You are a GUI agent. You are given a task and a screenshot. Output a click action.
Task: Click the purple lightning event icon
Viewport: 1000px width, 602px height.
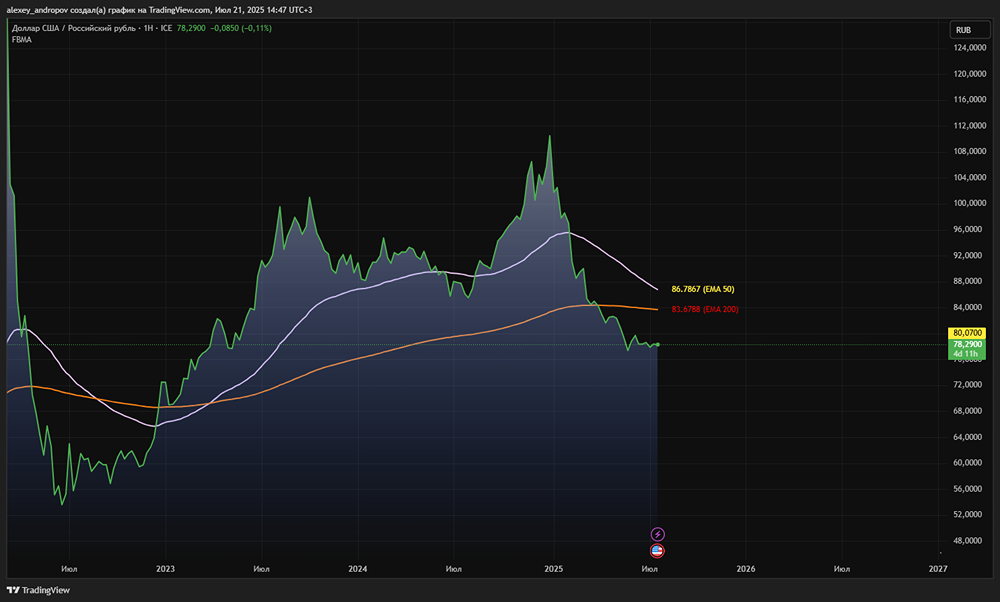(x=658, y=534)
